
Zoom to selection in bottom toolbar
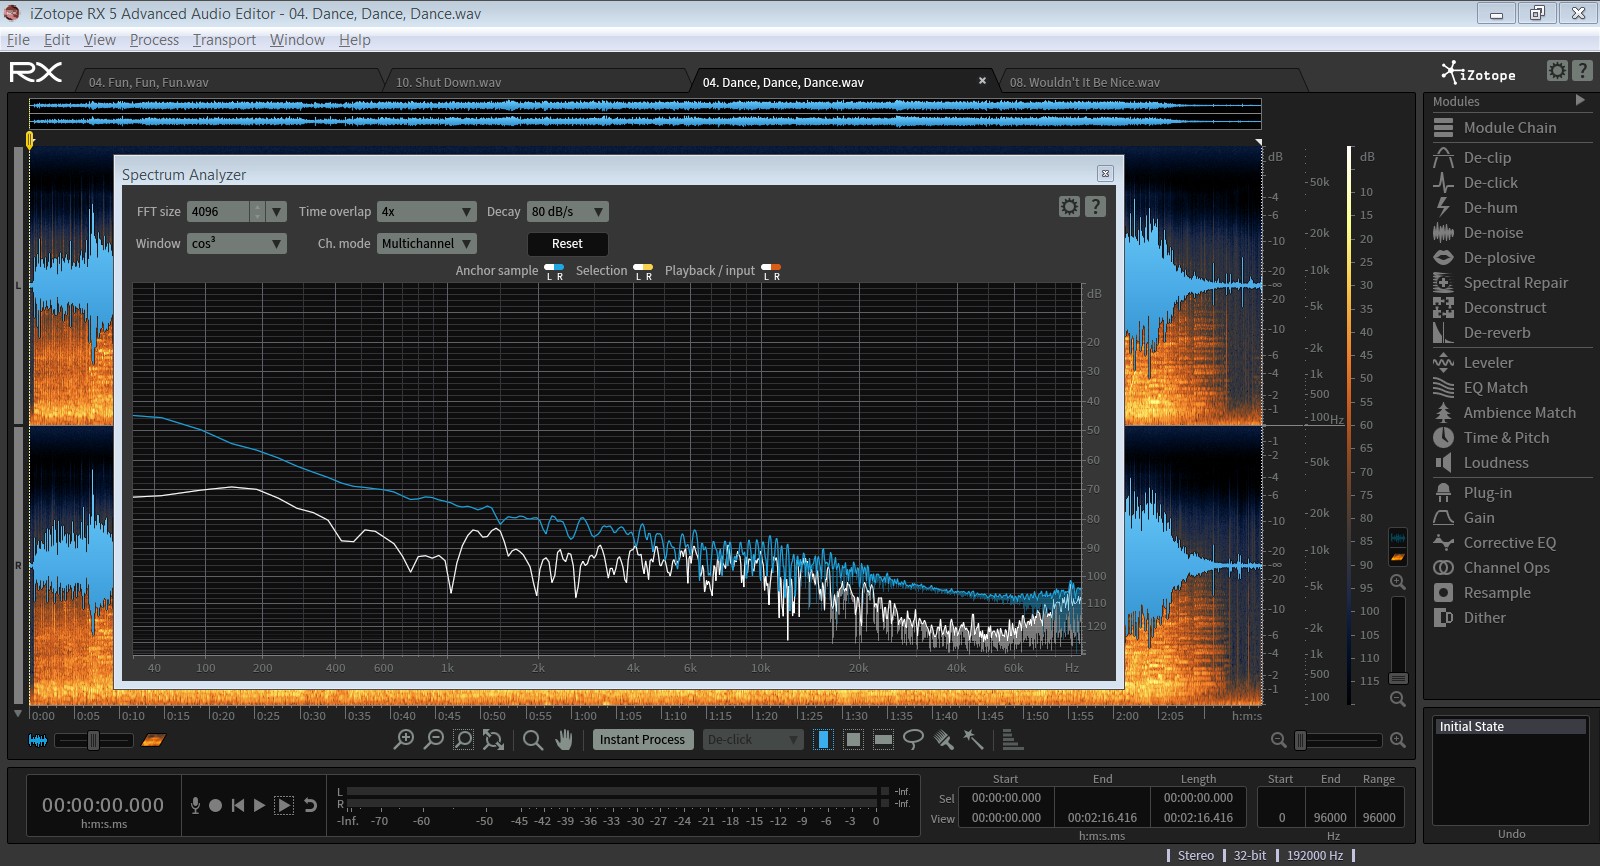point(463,739)
